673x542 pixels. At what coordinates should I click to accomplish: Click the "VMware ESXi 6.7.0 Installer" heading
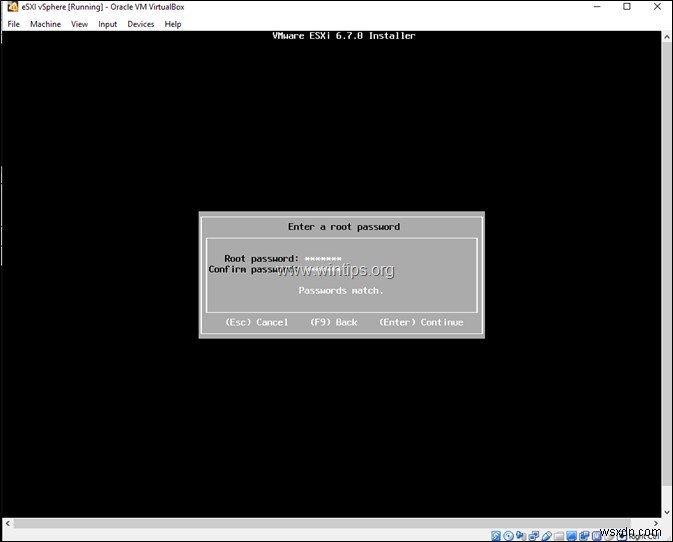(x=344, y=36)
